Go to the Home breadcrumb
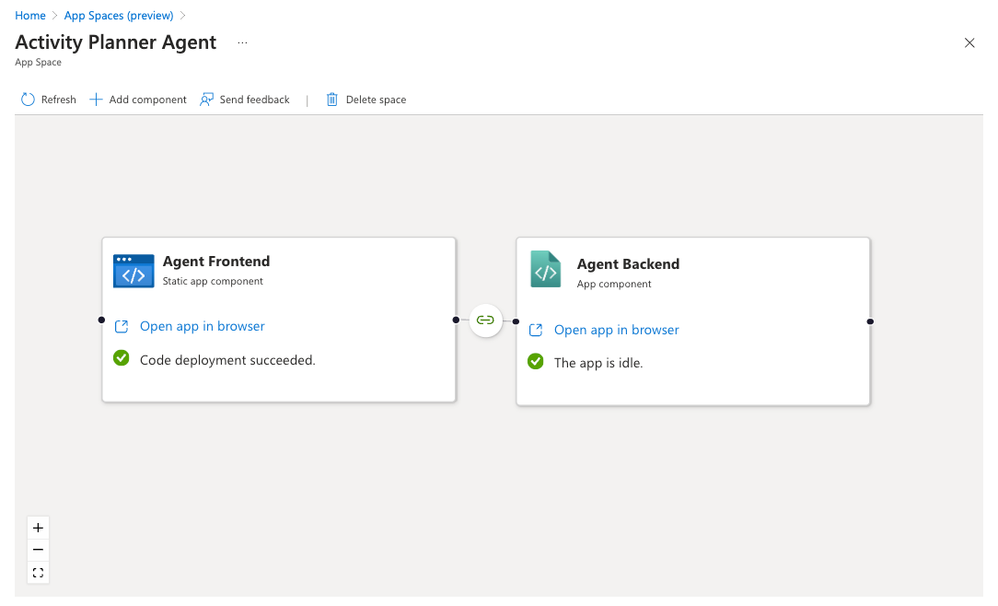The height and width of the screenshot is (606, 998). (30, 16)
